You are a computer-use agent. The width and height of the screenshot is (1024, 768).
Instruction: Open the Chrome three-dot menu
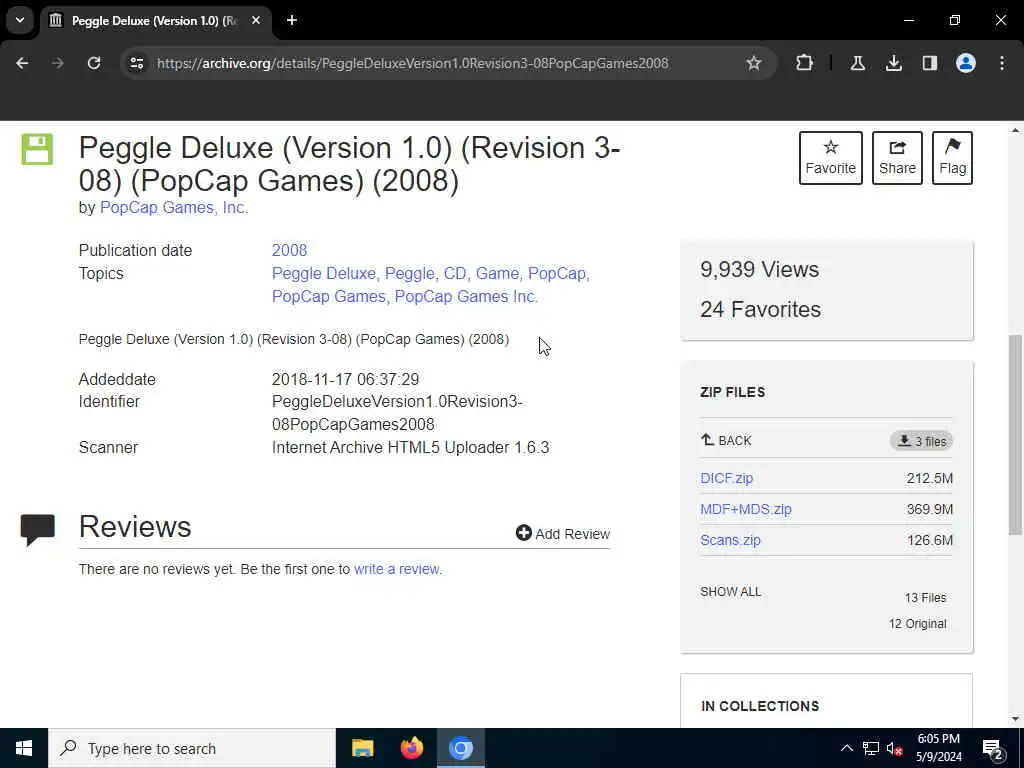click(x=1002, y=63)
